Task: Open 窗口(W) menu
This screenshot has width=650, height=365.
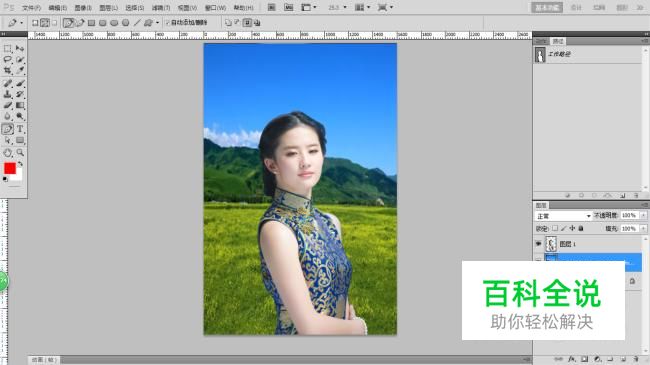Action: click(215, 8)
